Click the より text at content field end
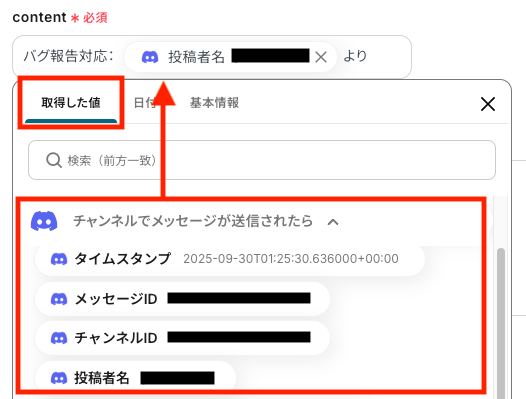The width and height of the screenshot is (526, 399). 355,56
